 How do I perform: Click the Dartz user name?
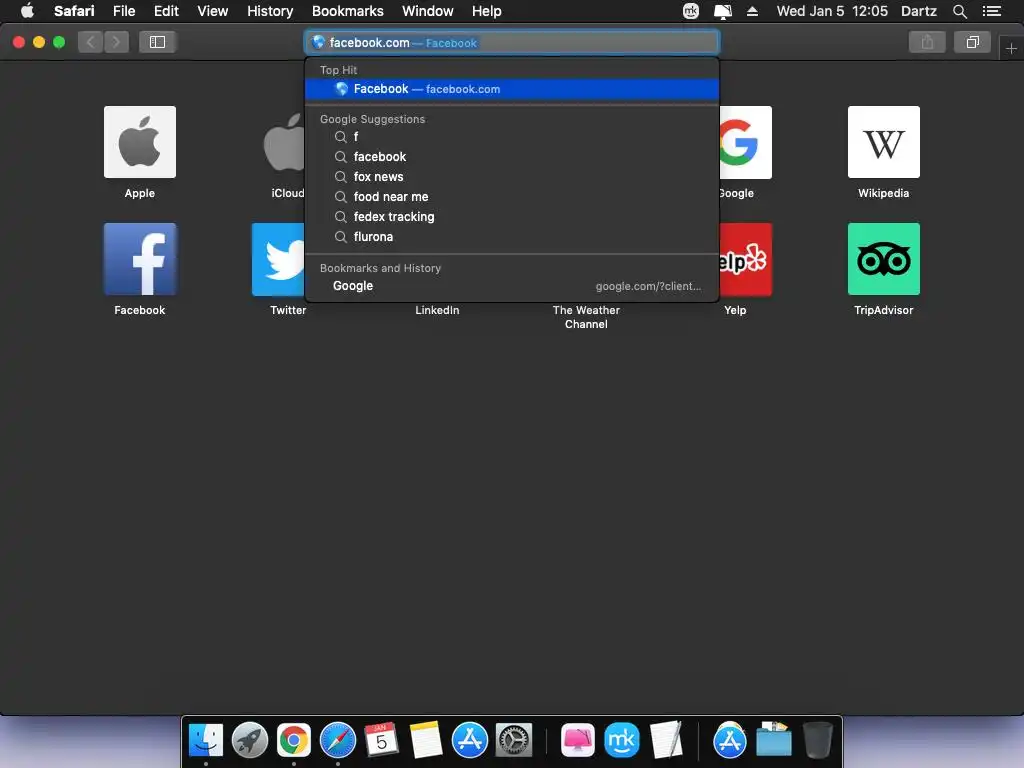tap(919, 11)
